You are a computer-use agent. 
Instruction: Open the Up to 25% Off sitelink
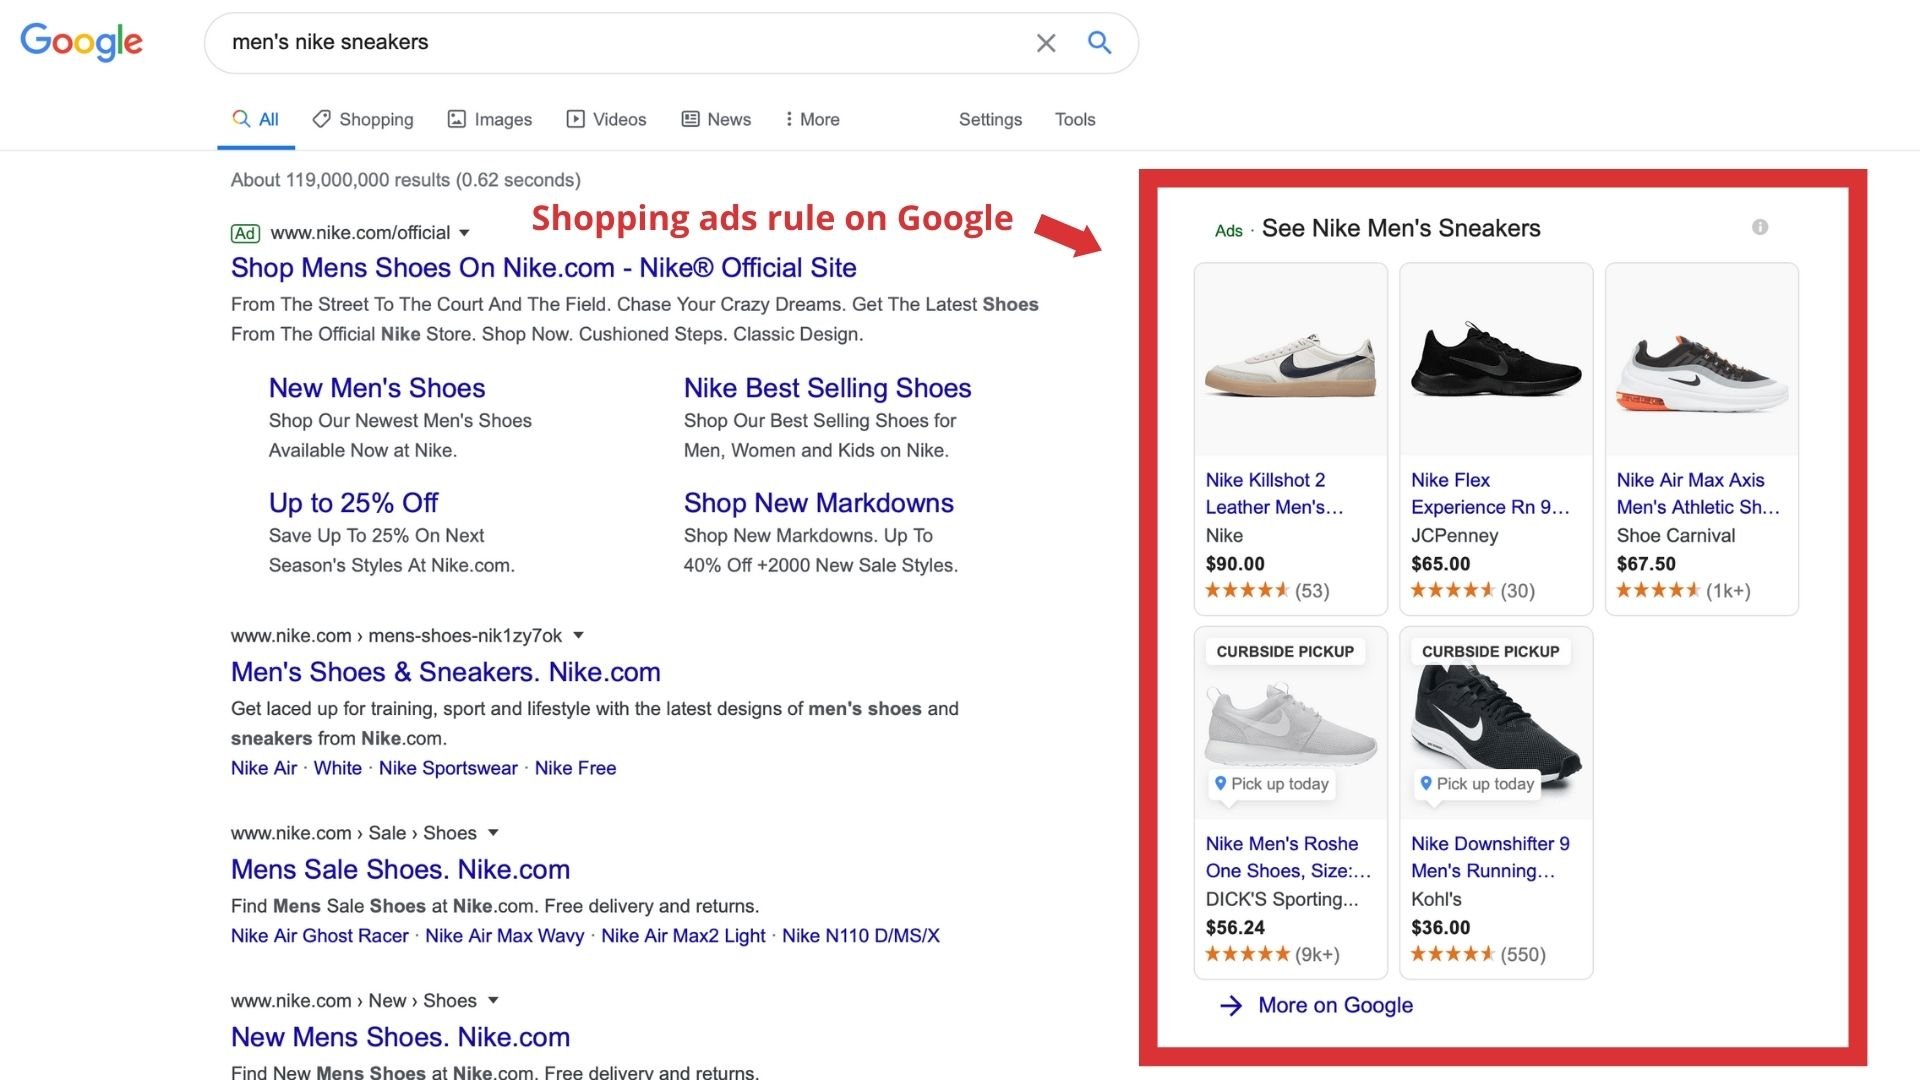pyautogui.click(x=353, y=503)
